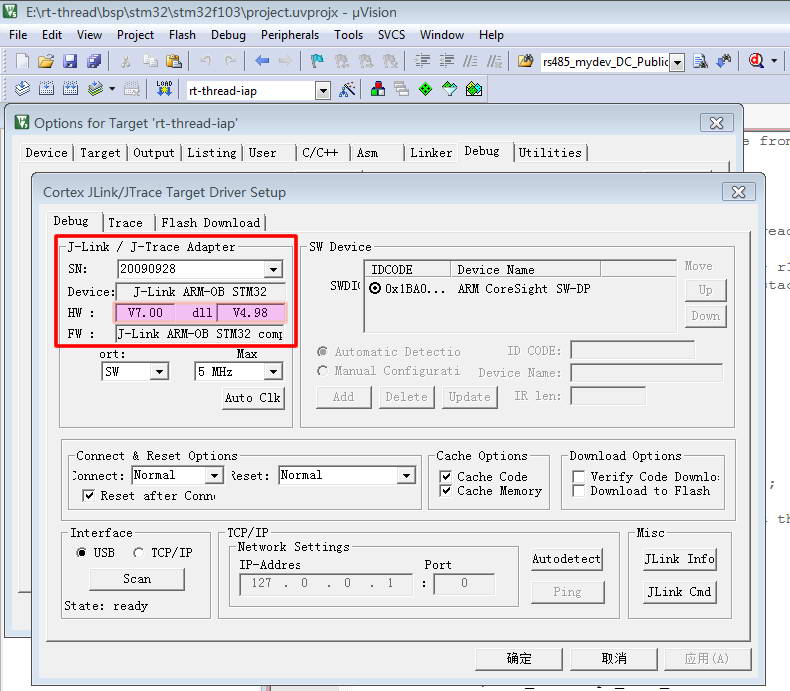The width and height of the screenshot is (790, 691).
Task: Click the JLink Info button
Action: coord(679,559)
